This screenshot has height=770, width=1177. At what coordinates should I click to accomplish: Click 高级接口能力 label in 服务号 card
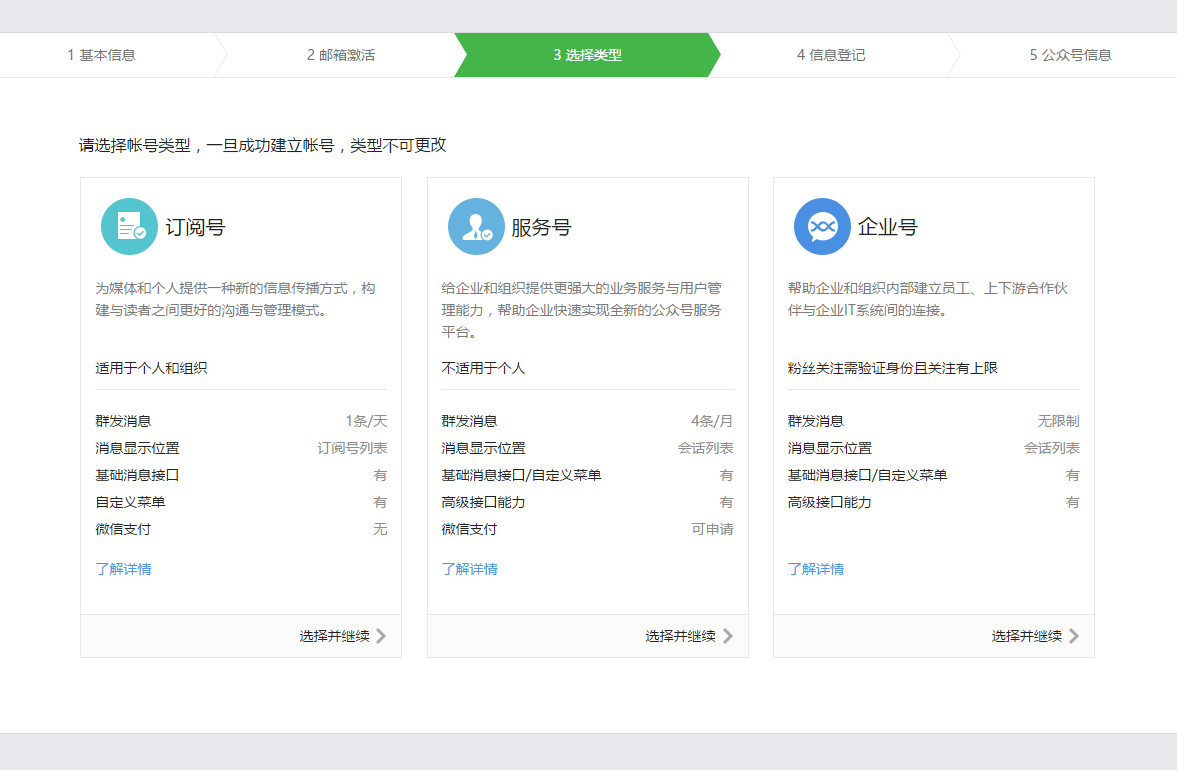pos(483,502)
